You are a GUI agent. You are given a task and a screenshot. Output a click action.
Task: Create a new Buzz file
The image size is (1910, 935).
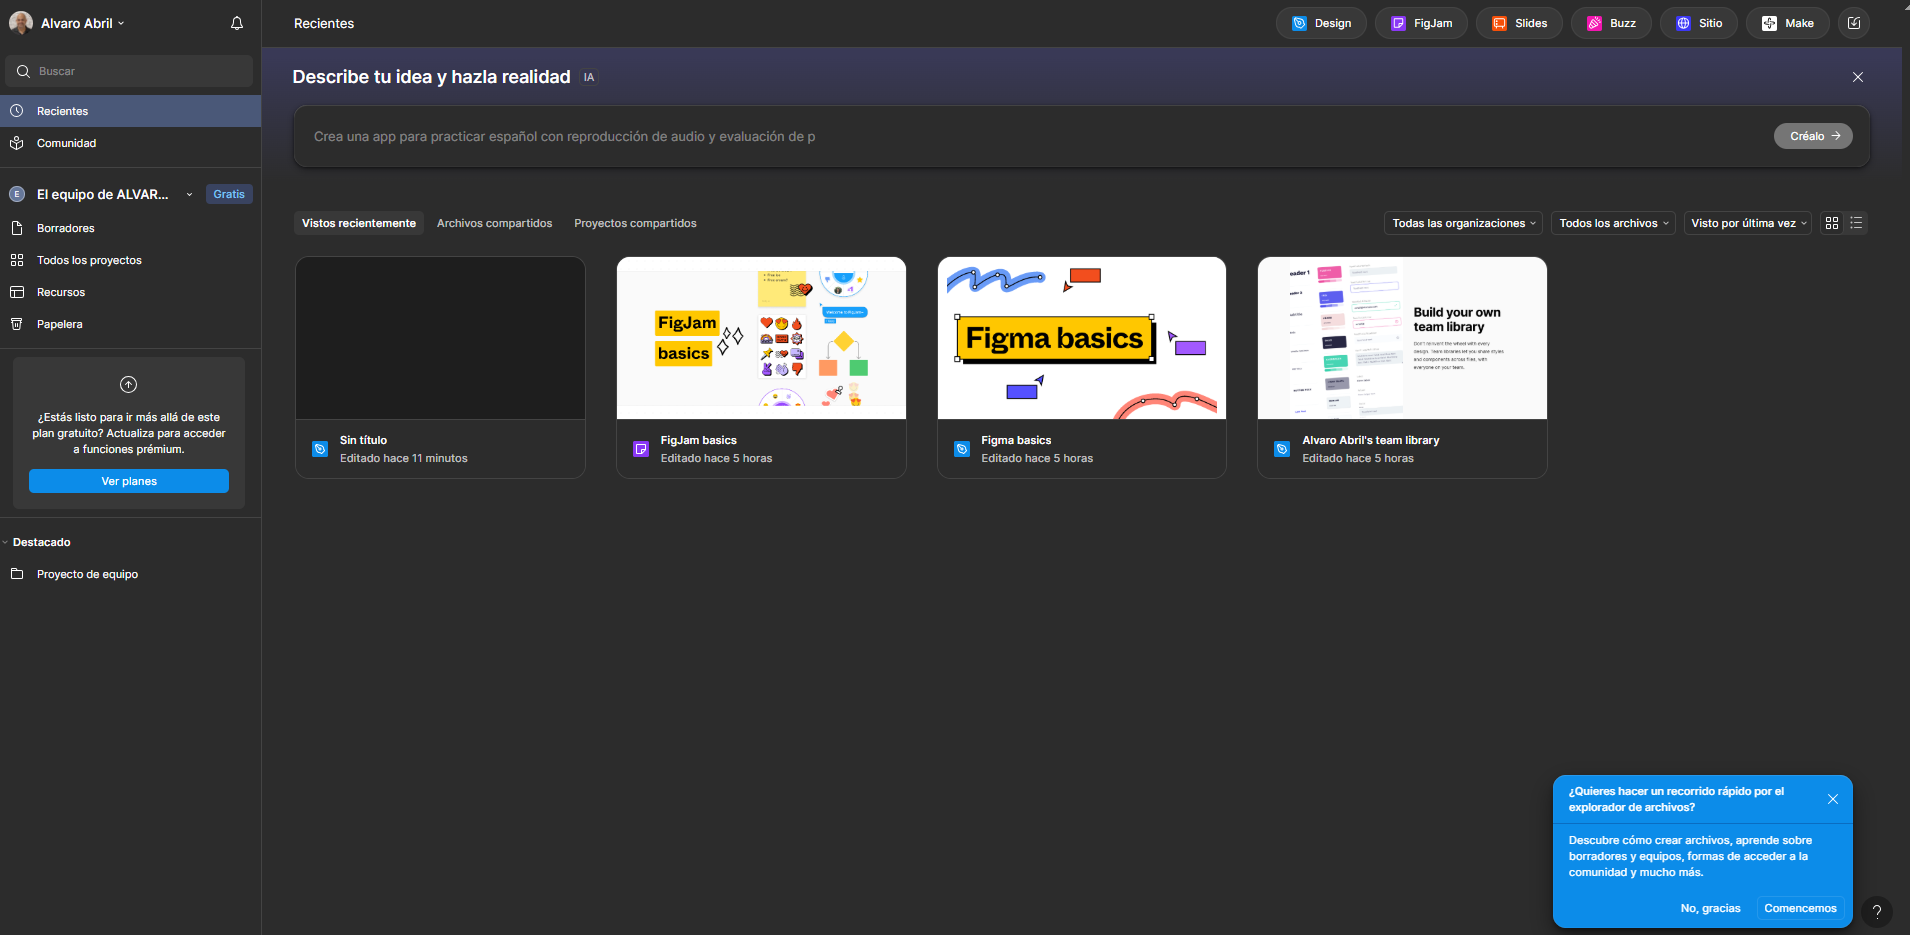pyautogui.click(x=1611, y=23)
